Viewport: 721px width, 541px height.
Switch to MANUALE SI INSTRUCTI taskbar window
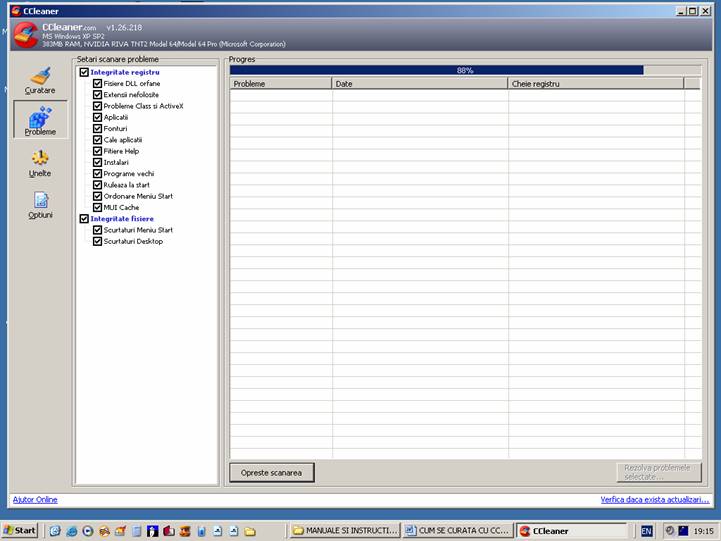point(345,530)
